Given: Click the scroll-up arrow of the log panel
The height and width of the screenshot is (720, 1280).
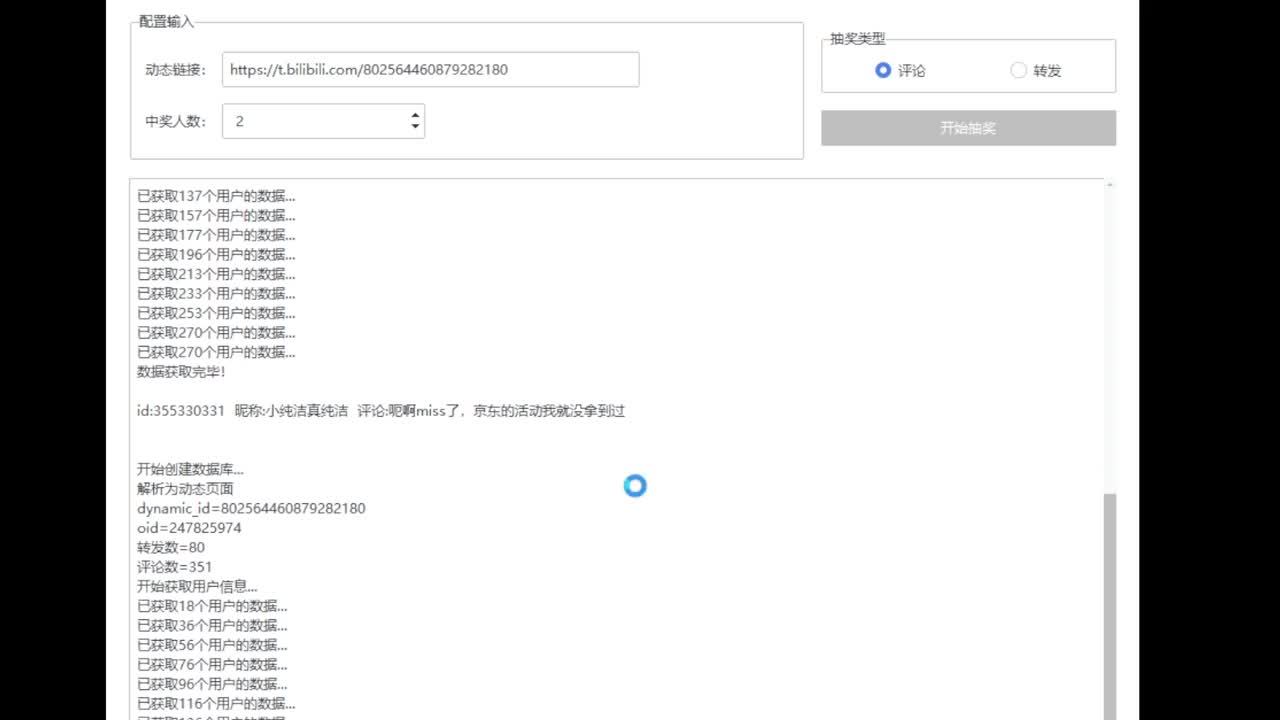Looking at the screenshot, I should point(1109,186).
